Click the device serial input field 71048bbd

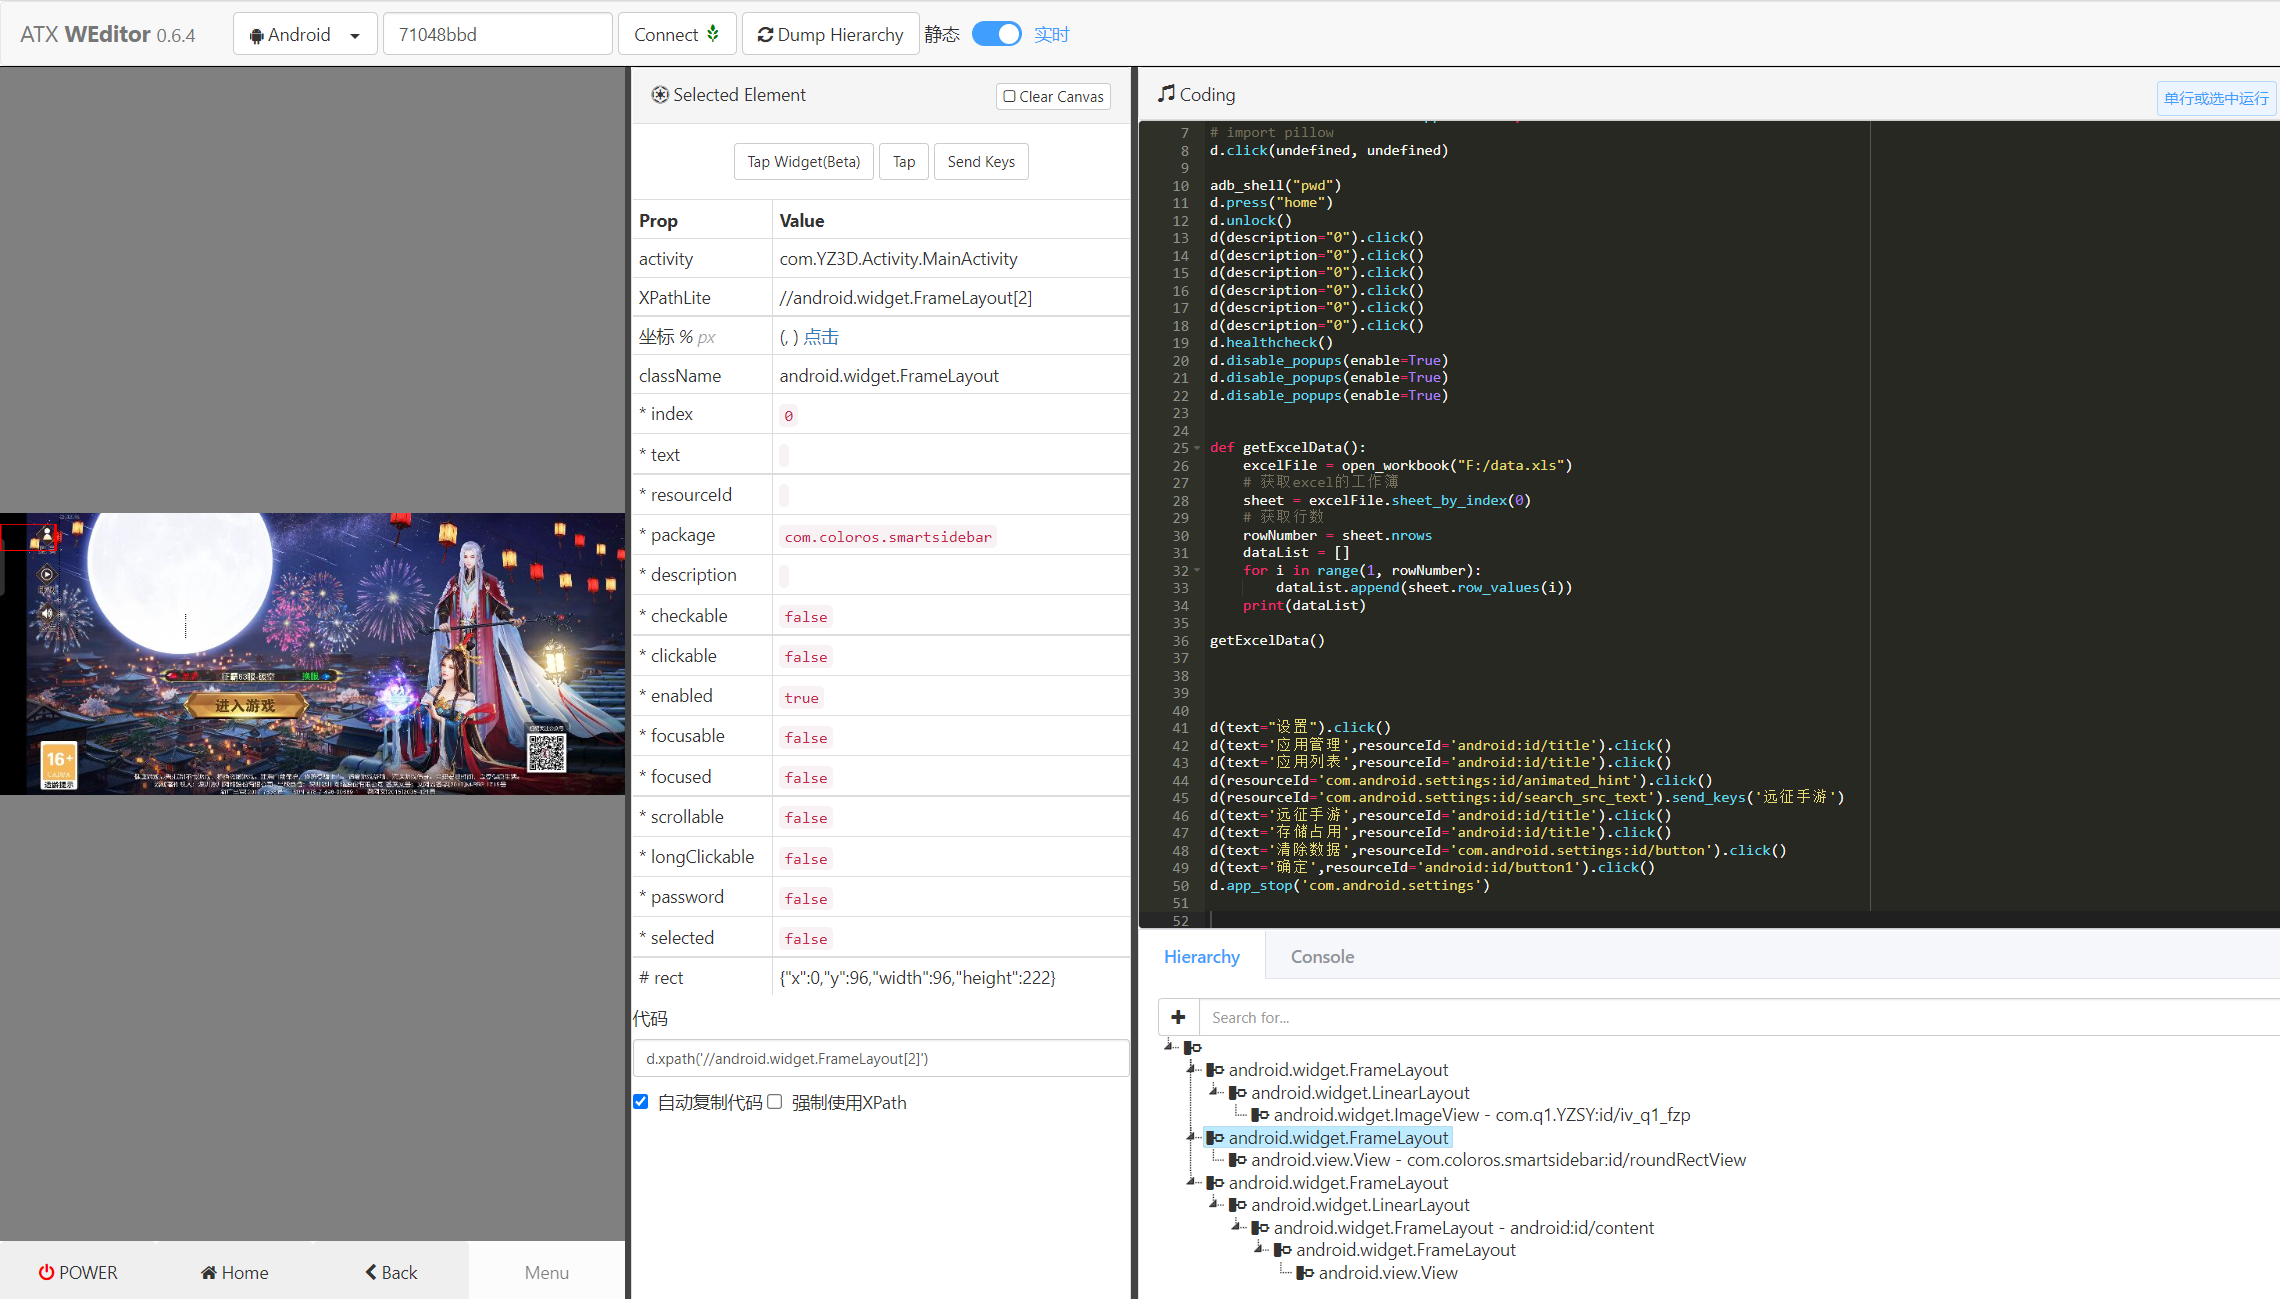[x=497, y=33]
